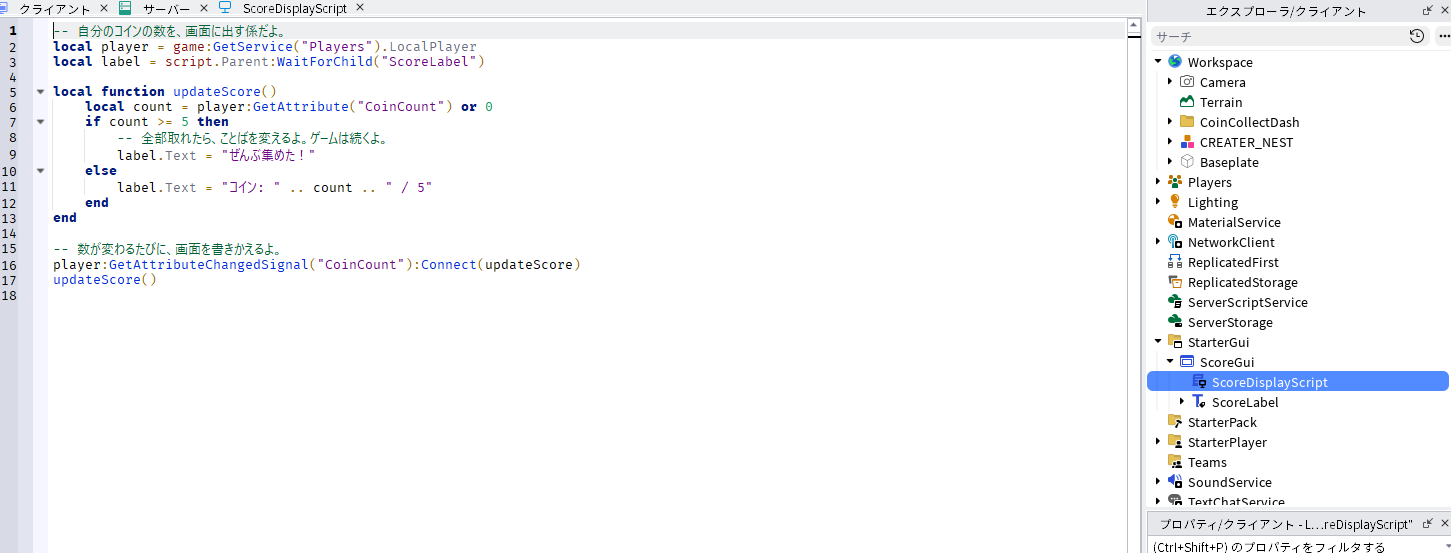This screenshot has height=553, width=1451.
Task: Click the "ぜんぶ集めた！" string on line 9
Action: 269,155
